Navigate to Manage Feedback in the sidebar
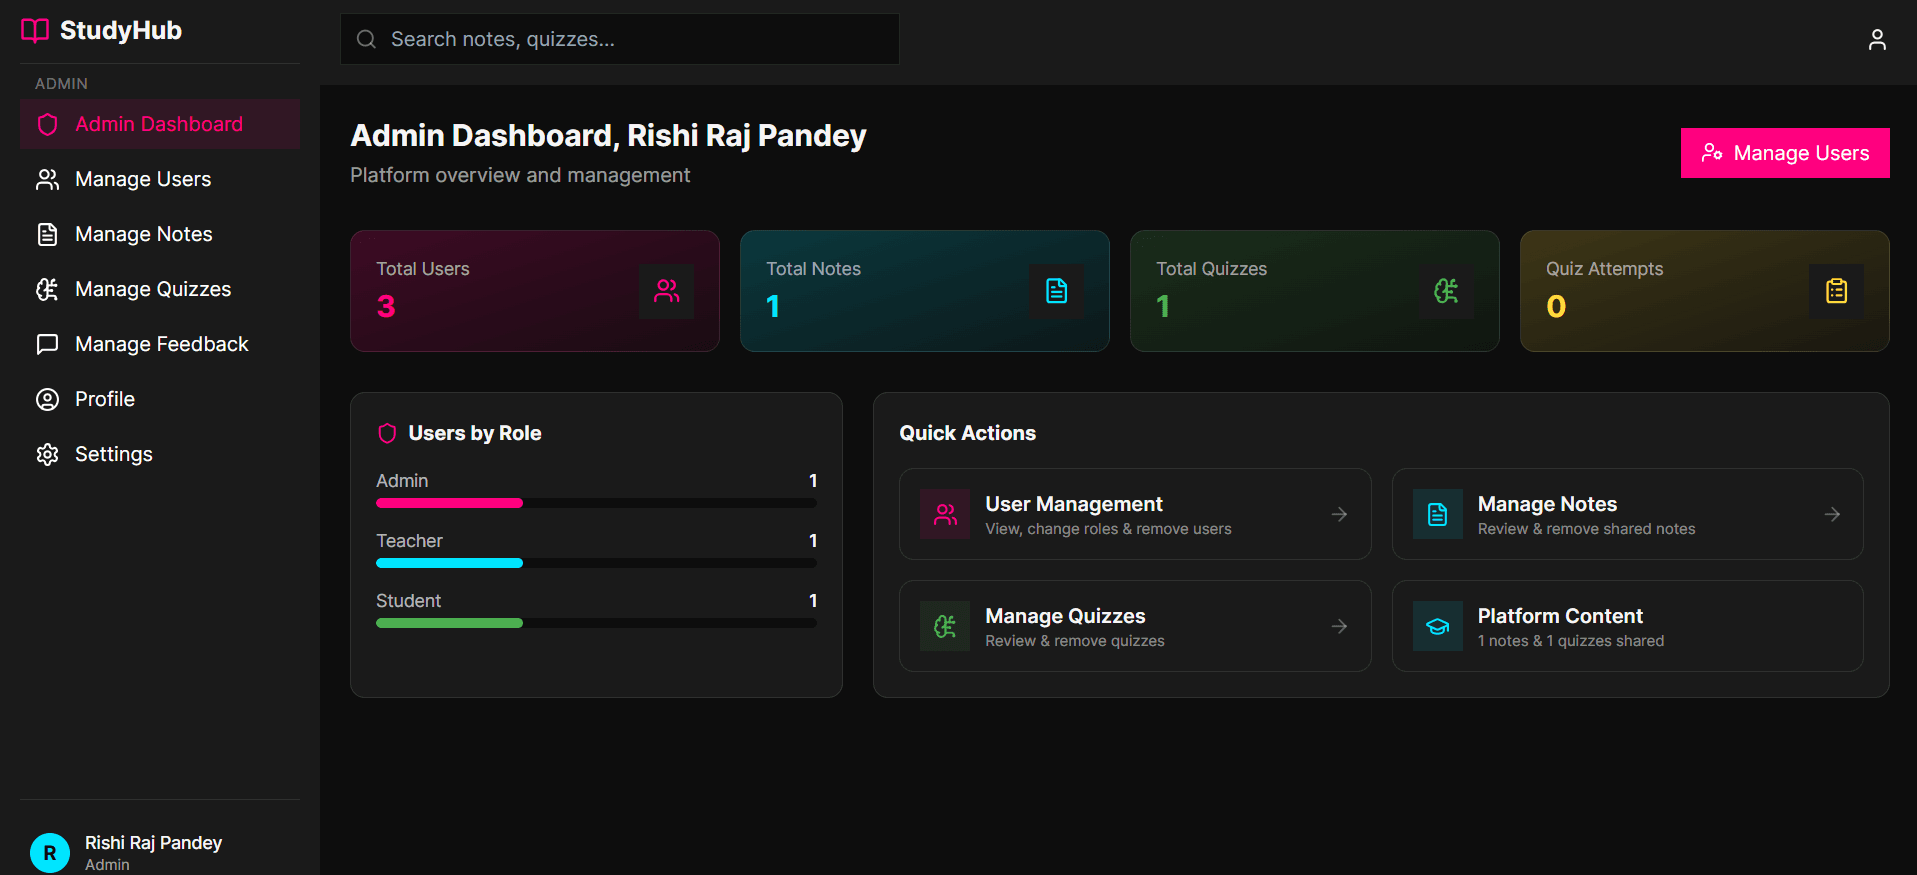This screenshot has height=875, width=1917. tap(160, 344)
